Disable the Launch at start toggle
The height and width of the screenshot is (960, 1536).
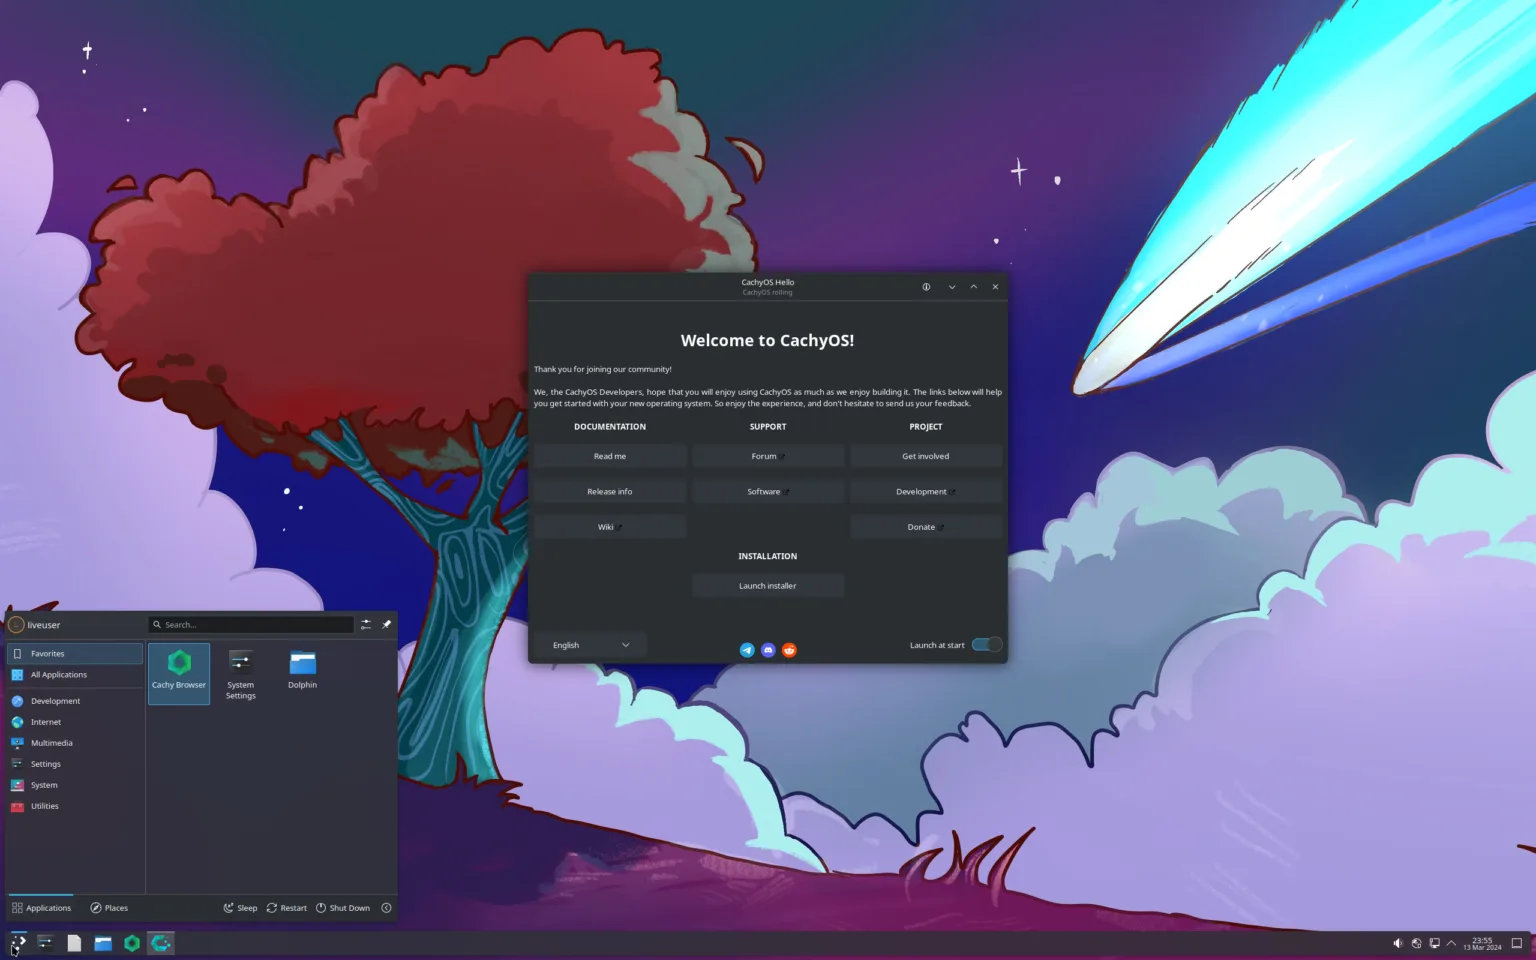pyautogui.click(x=986, y=645)
